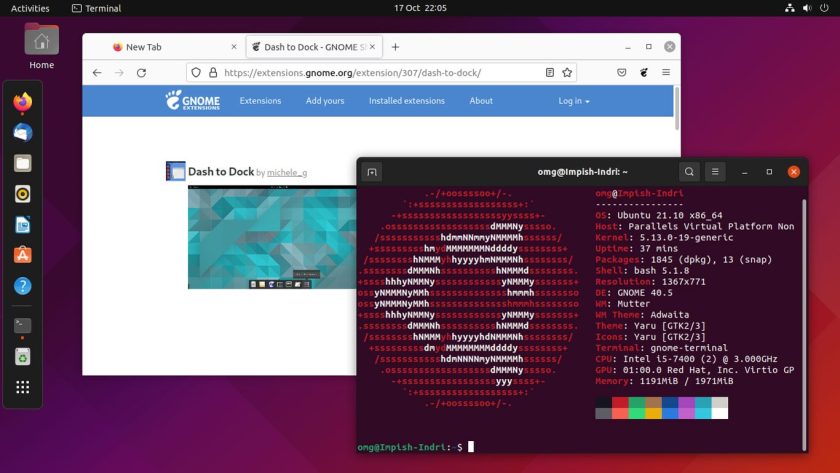Open the clock and calendar in top bar
The image size is (840, 473).
[x=420, y=8]
